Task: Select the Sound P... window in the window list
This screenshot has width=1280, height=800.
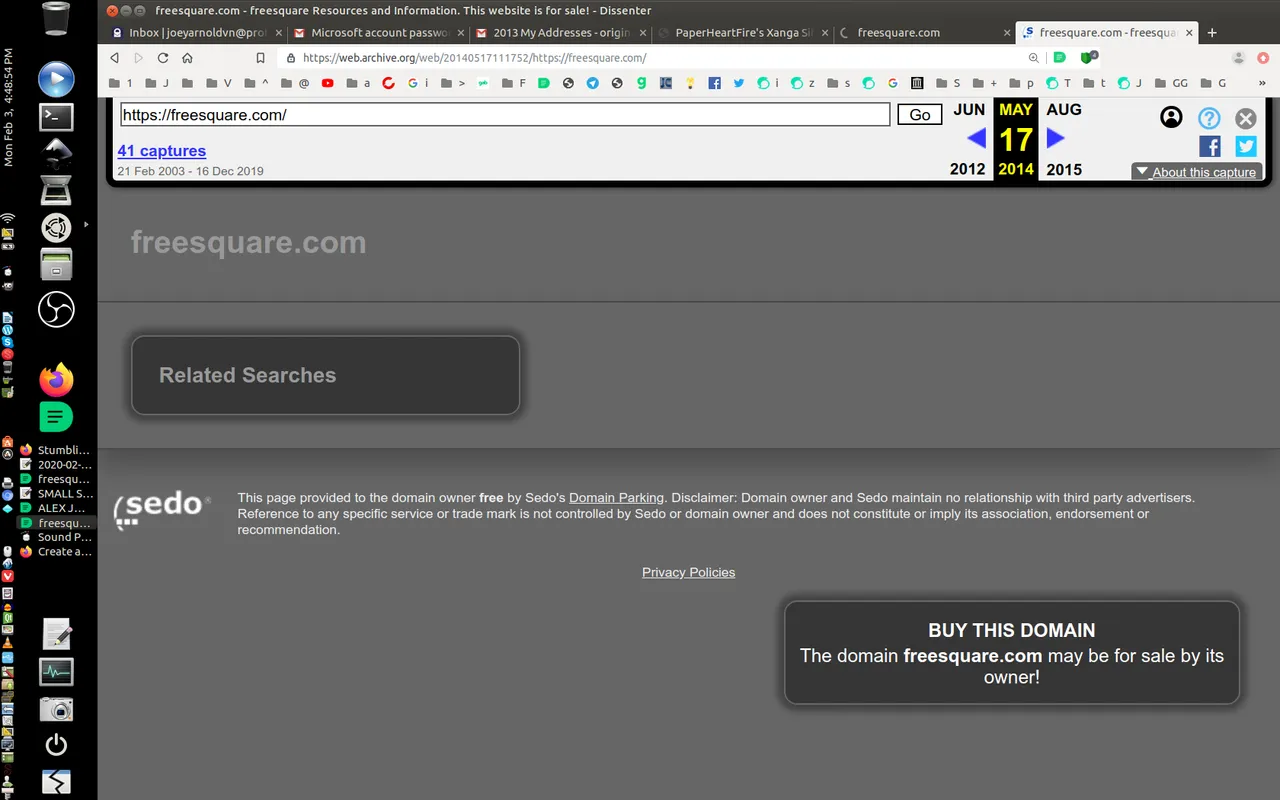Action: [x=55, y=537]
